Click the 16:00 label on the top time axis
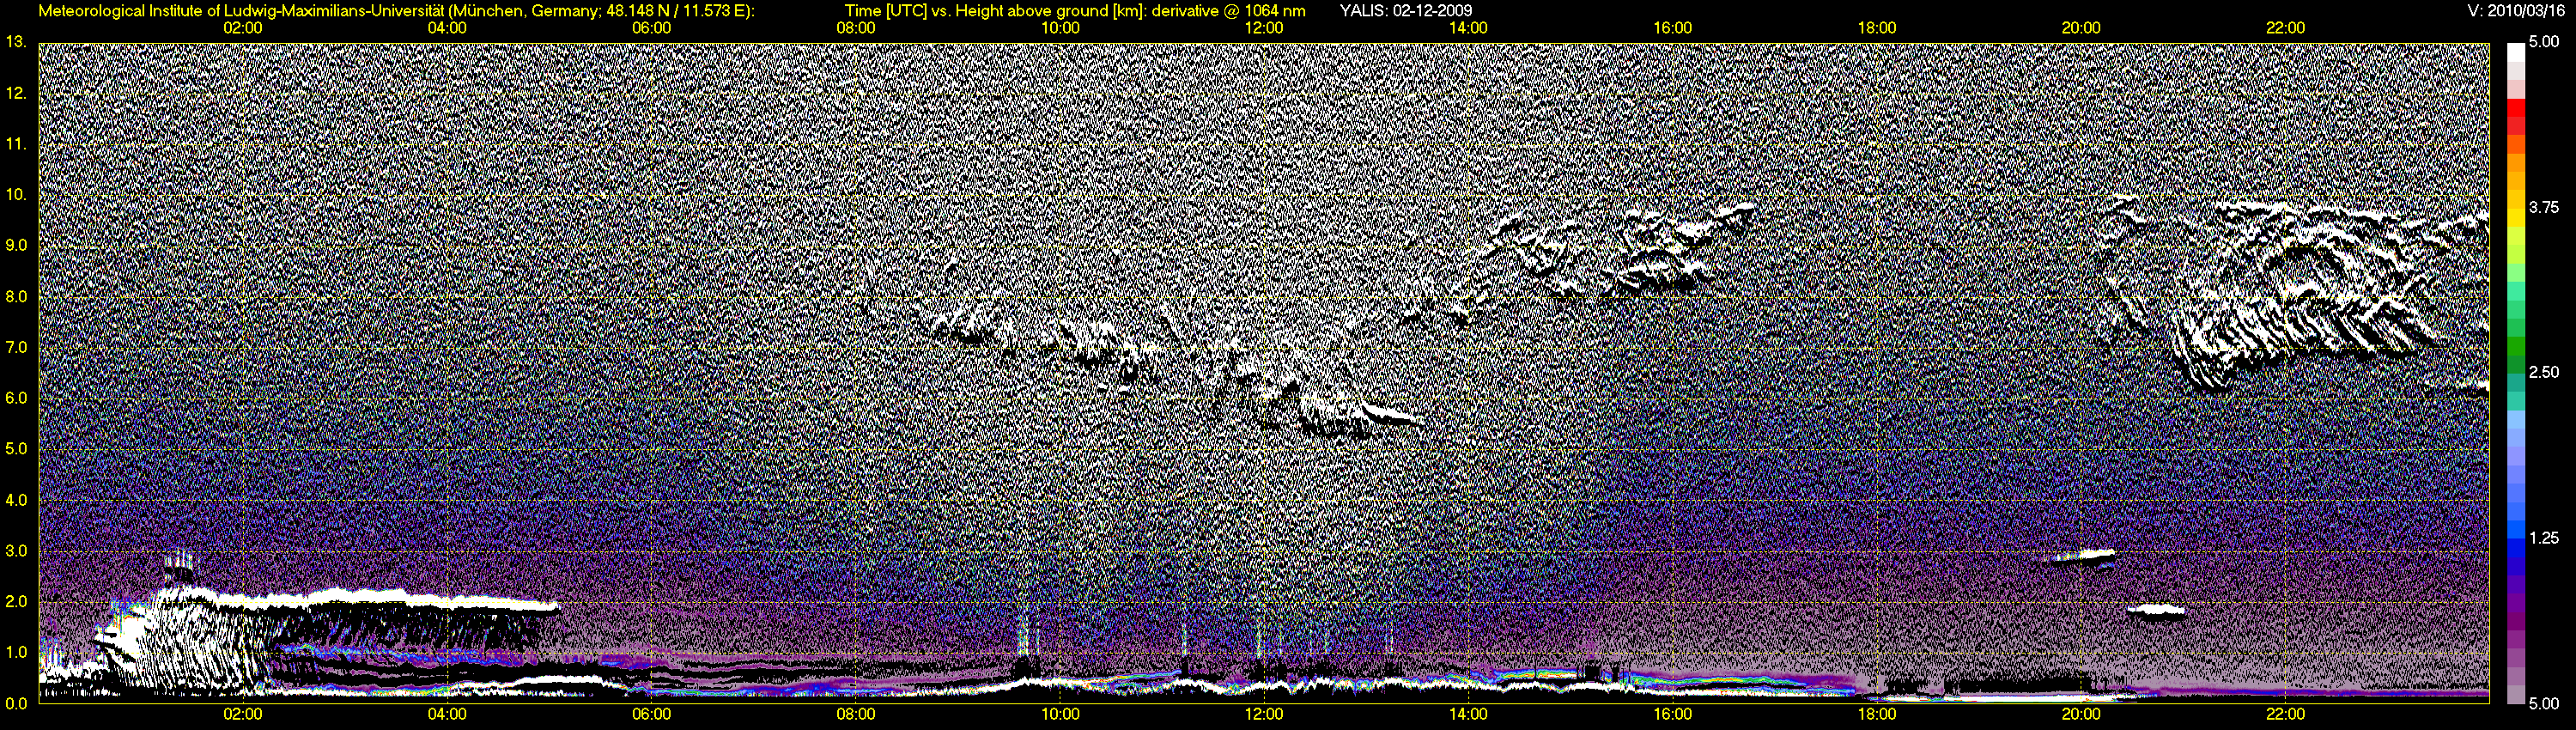2576x730 pixels. click(1673, 28)
